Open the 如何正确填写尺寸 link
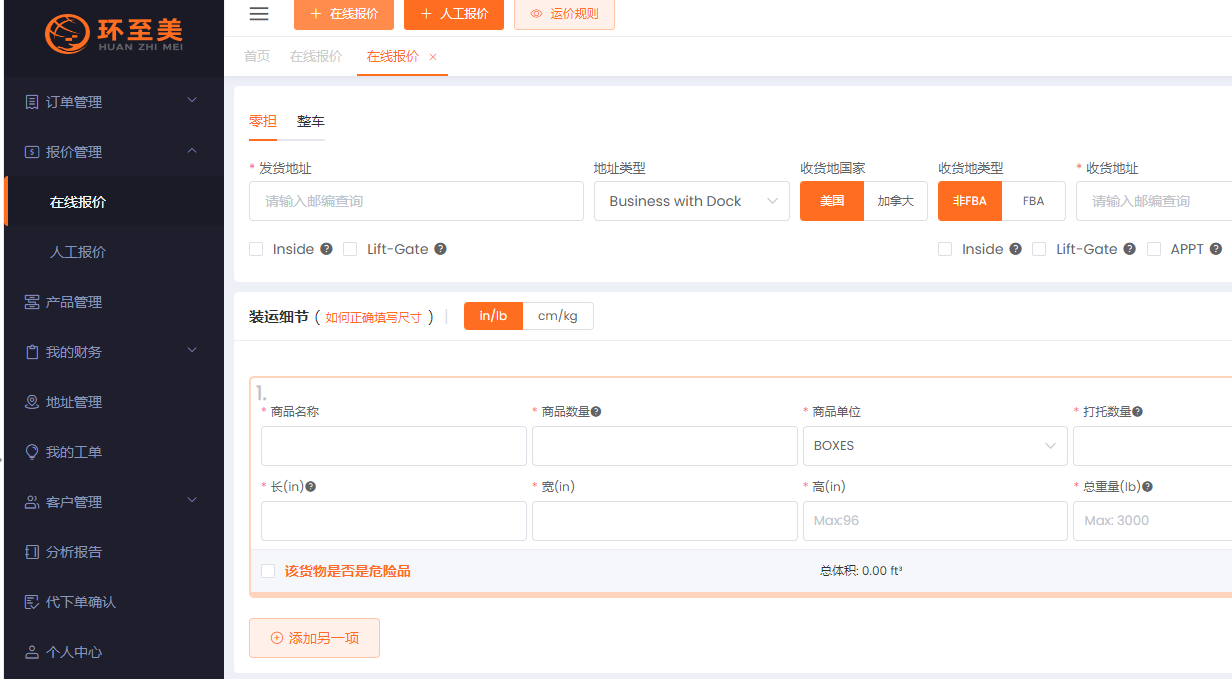Image resolution: width=1232 pixels, height=679 pixels. coord(373,318)
